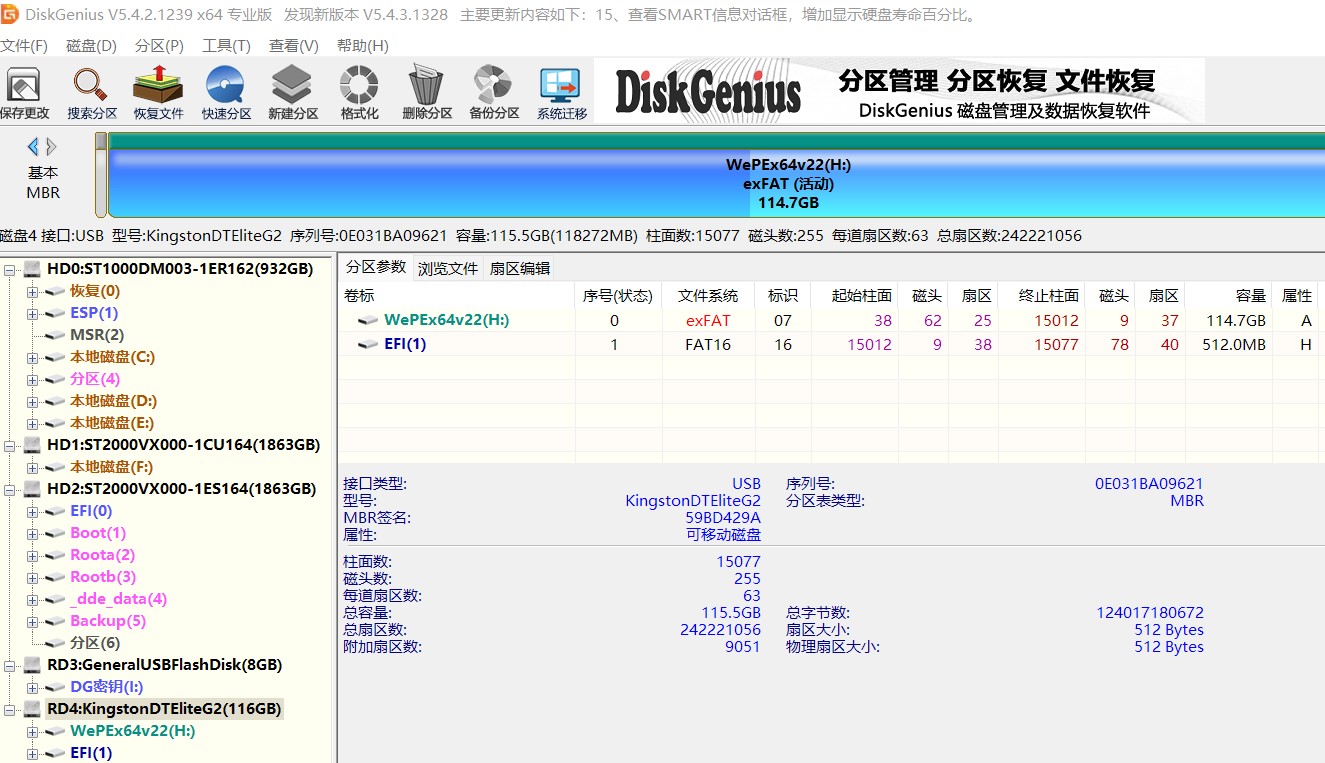
Task: Click the HD1 ST2000VX000-1CU164 disk icon
Action: click(32, 445)
